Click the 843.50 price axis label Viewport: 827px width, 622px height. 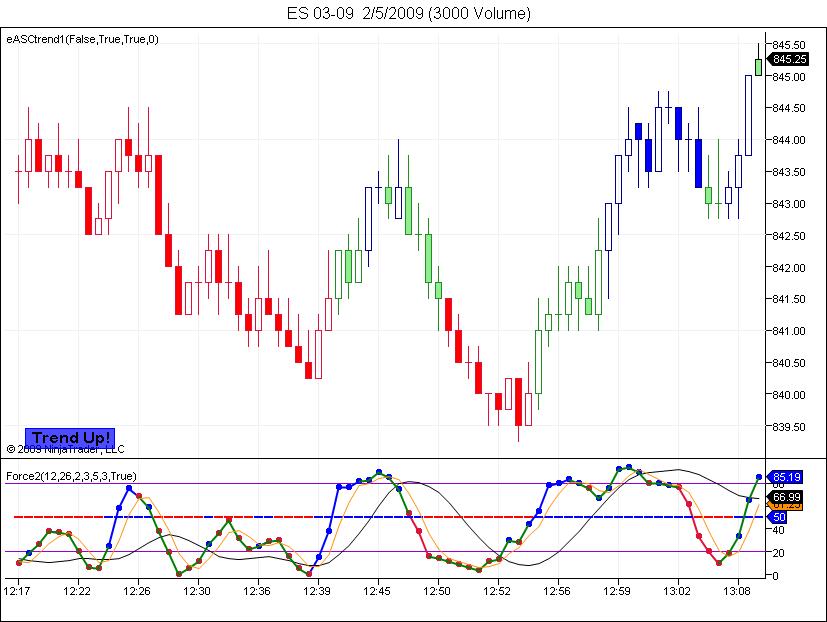click(788, 172)
